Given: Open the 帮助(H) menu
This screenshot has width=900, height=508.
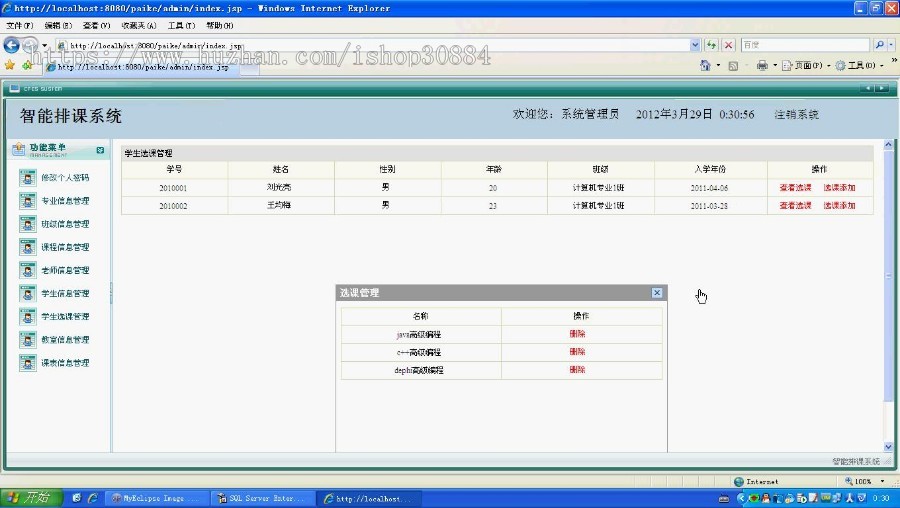Looking at the screenshot, I should (219, 26).
